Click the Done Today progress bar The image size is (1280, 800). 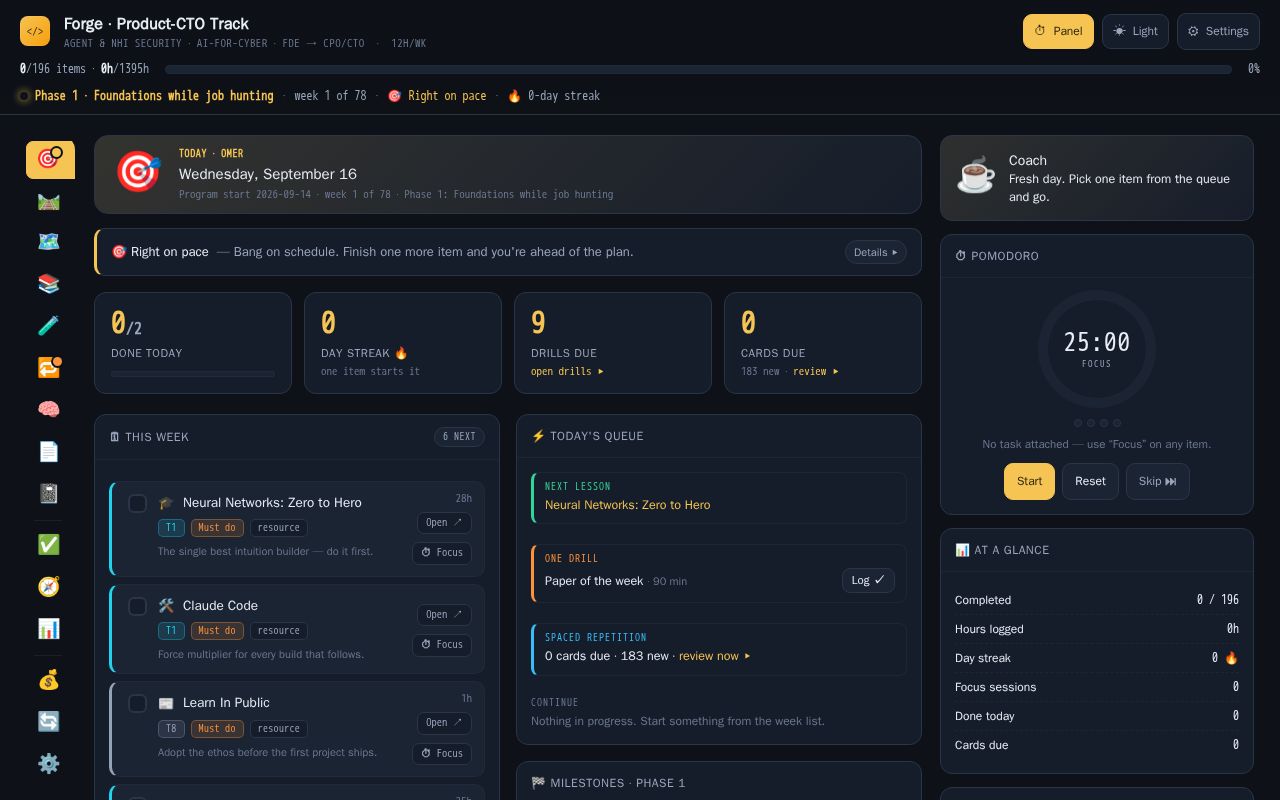click(193, 374)
